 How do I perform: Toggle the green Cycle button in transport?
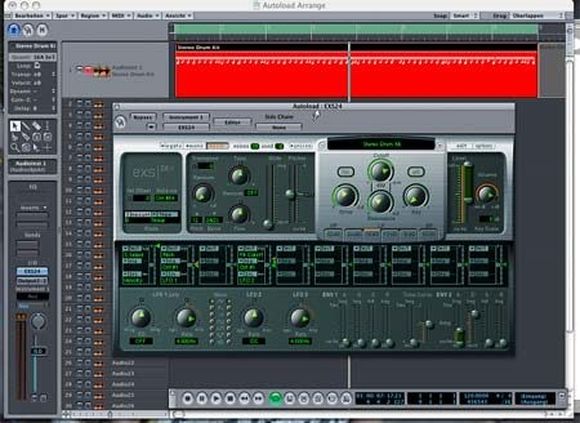pos(275,398)
